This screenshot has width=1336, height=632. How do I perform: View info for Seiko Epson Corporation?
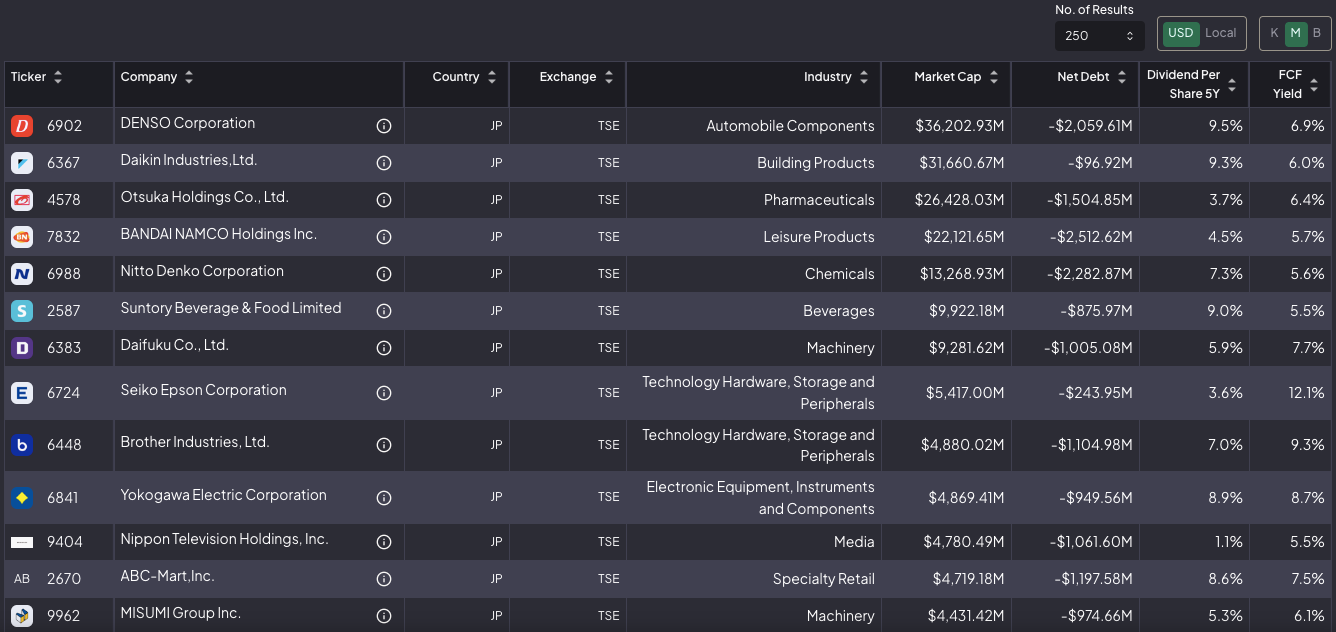tap(383, 393)
